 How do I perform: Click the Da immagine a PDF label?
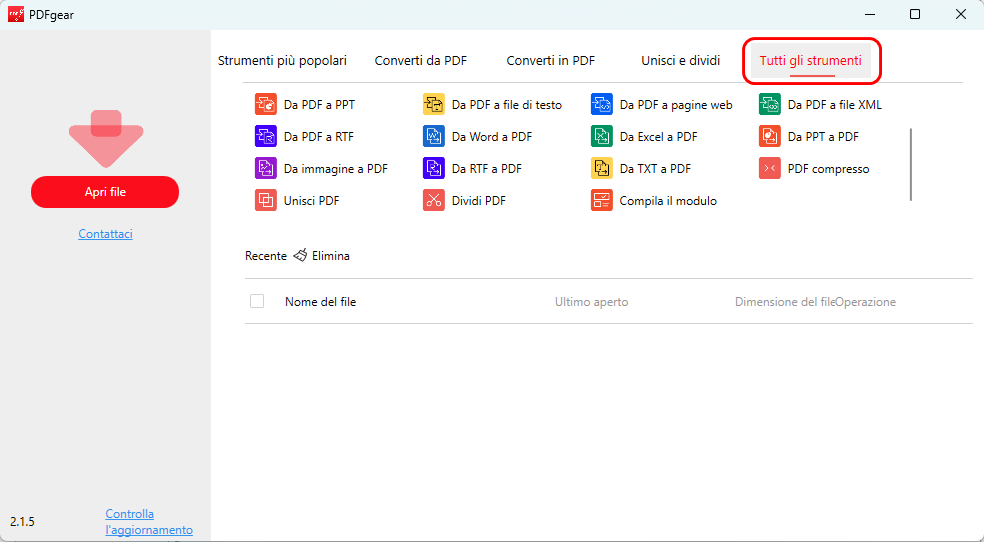pos(336,169)
